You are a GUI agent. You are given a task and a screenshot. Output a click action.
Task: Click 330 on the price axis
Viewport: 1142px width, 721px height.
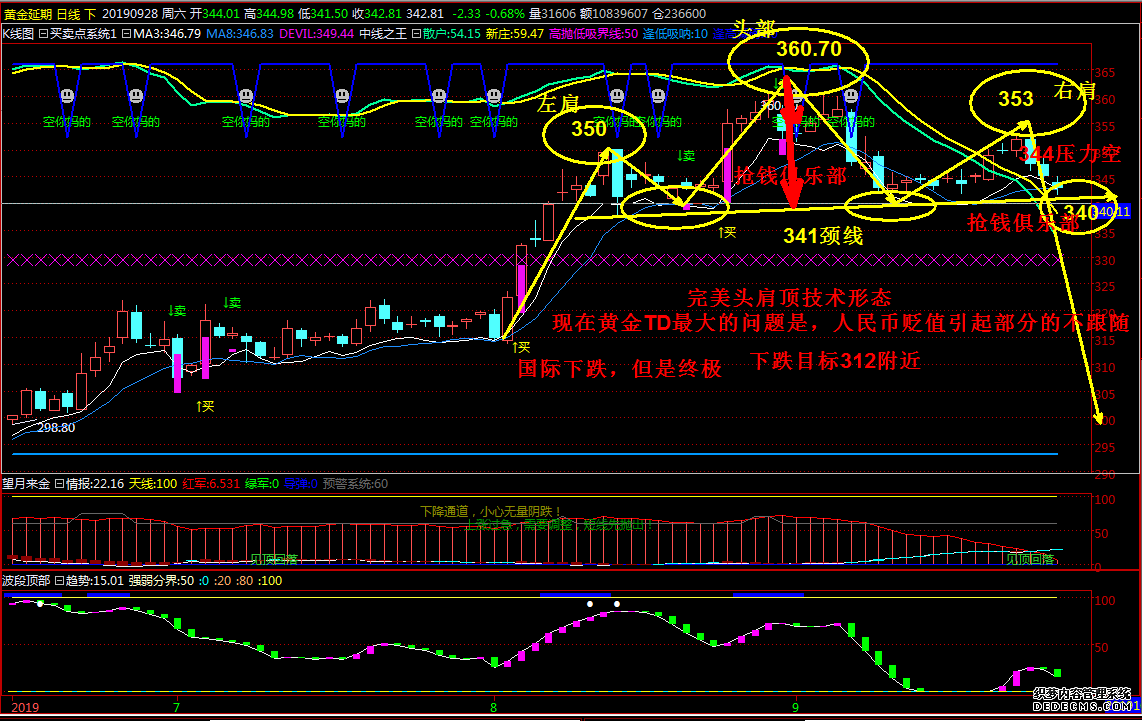click(x=1105, y=260)
